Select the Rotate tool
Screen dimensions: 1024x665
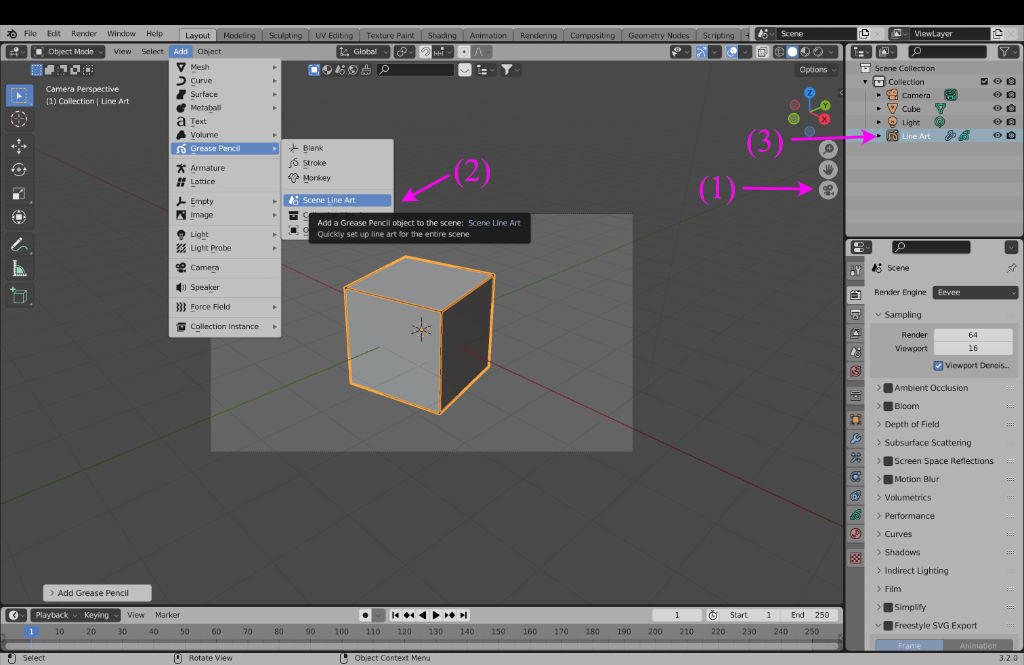pos(19,169)
